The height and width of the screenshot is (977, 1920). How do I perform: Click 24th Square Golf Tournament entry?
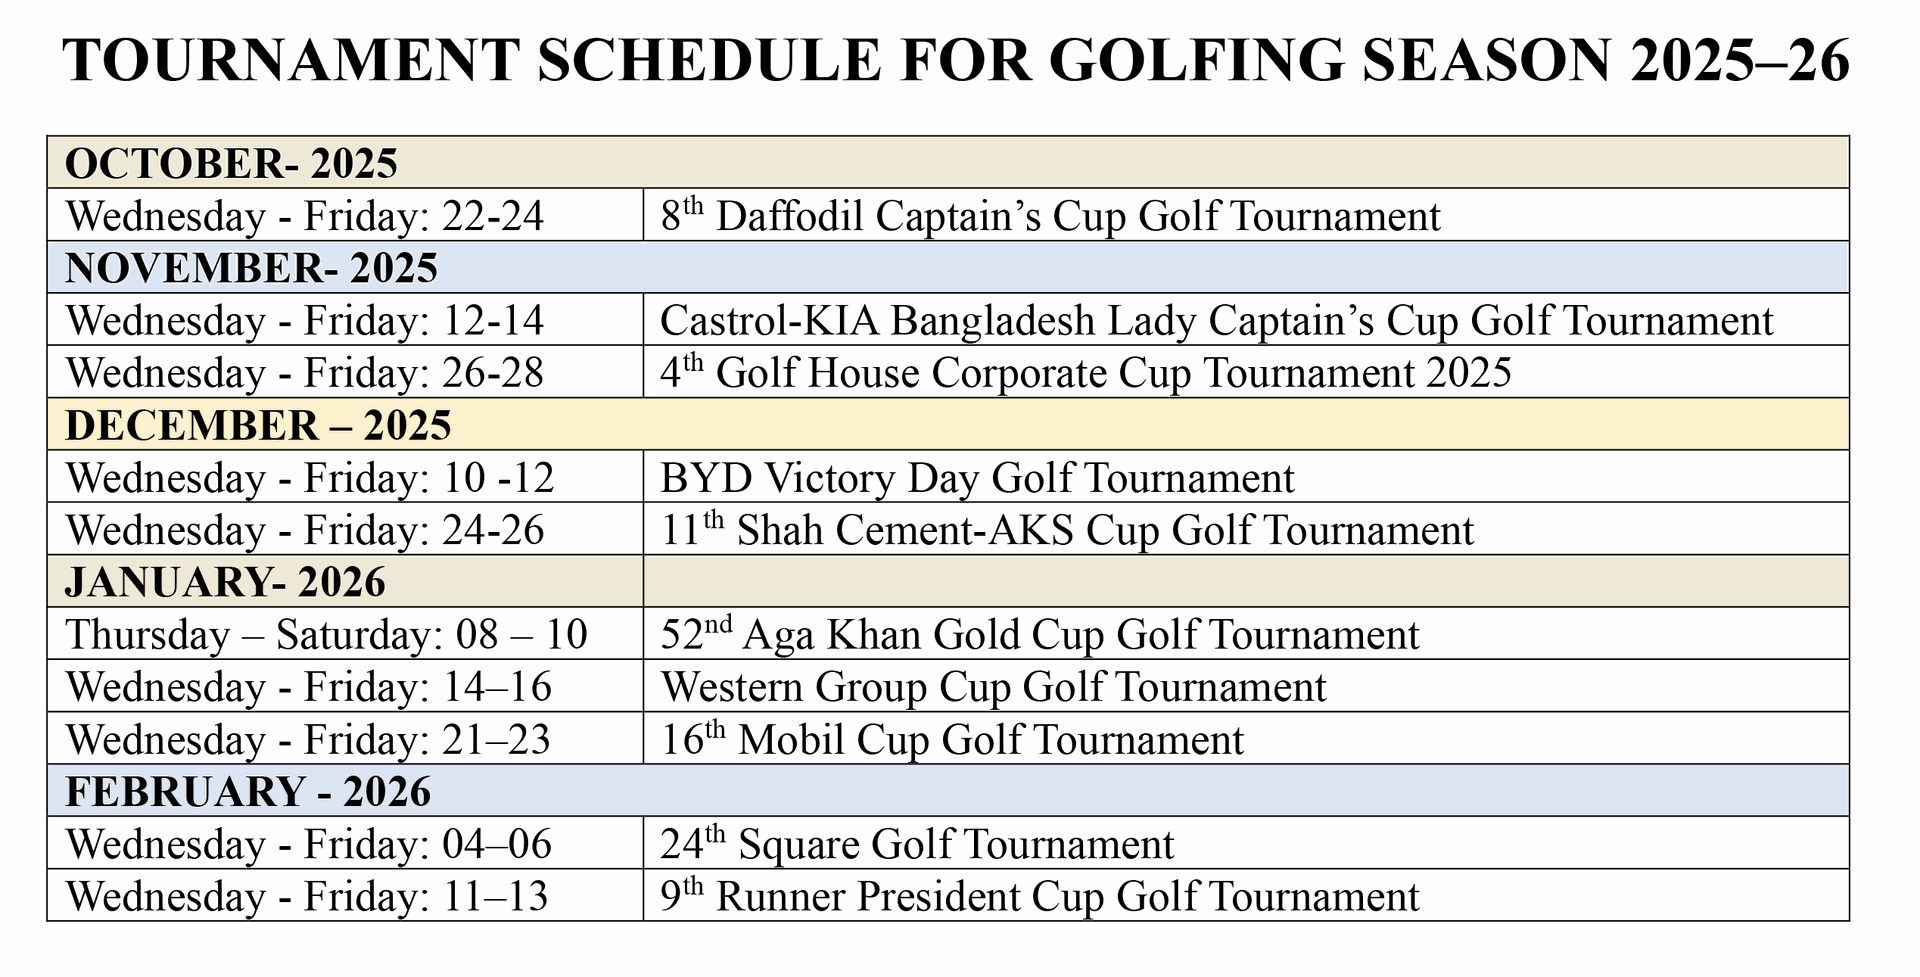[x=917, y=845]
